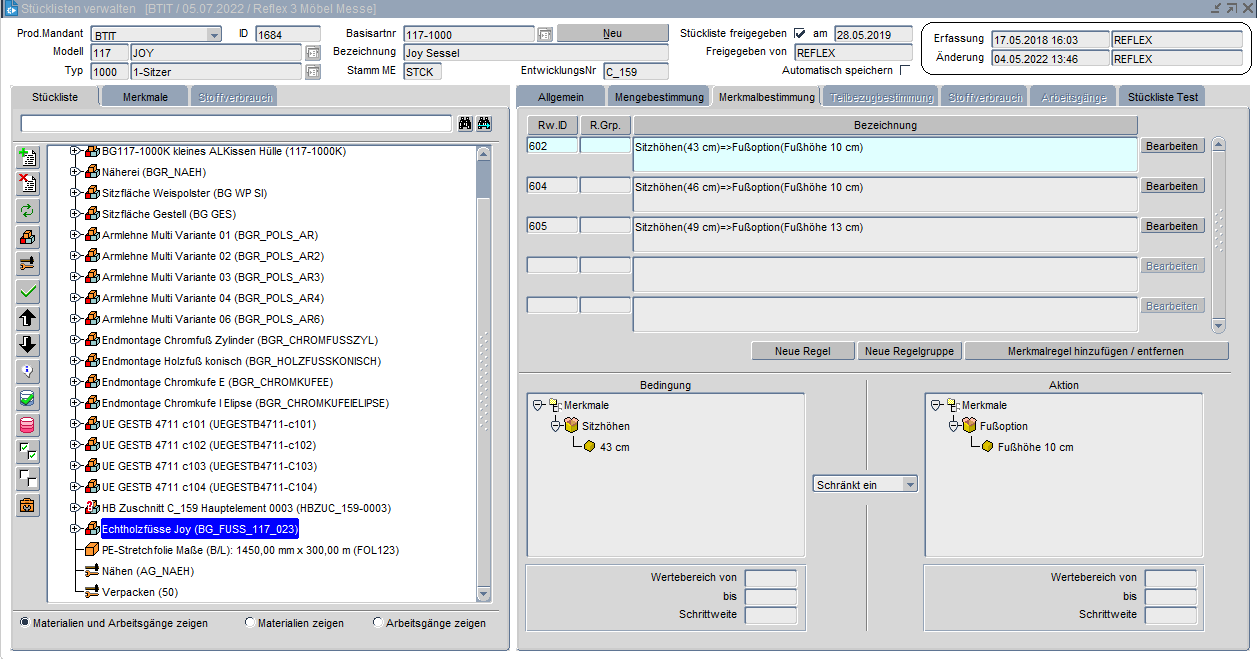Click the green checkmark icon in left toolbar
1257x659 pixels.
29,291
